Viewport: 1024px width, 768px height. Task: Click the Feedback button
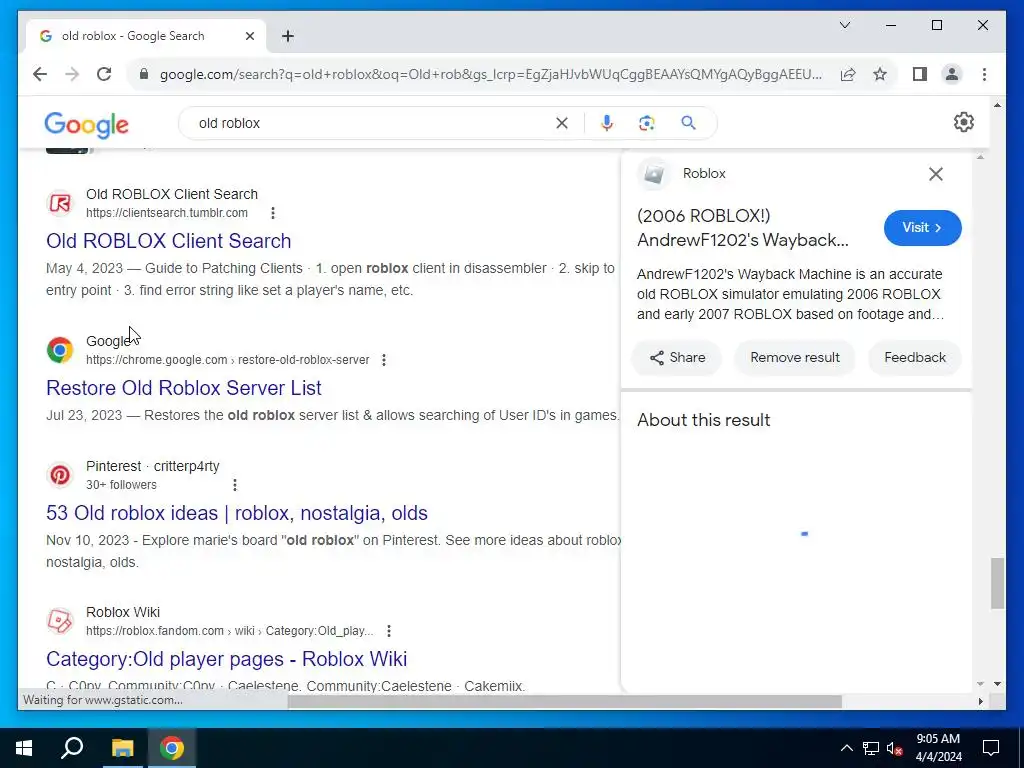click(914, 358)
